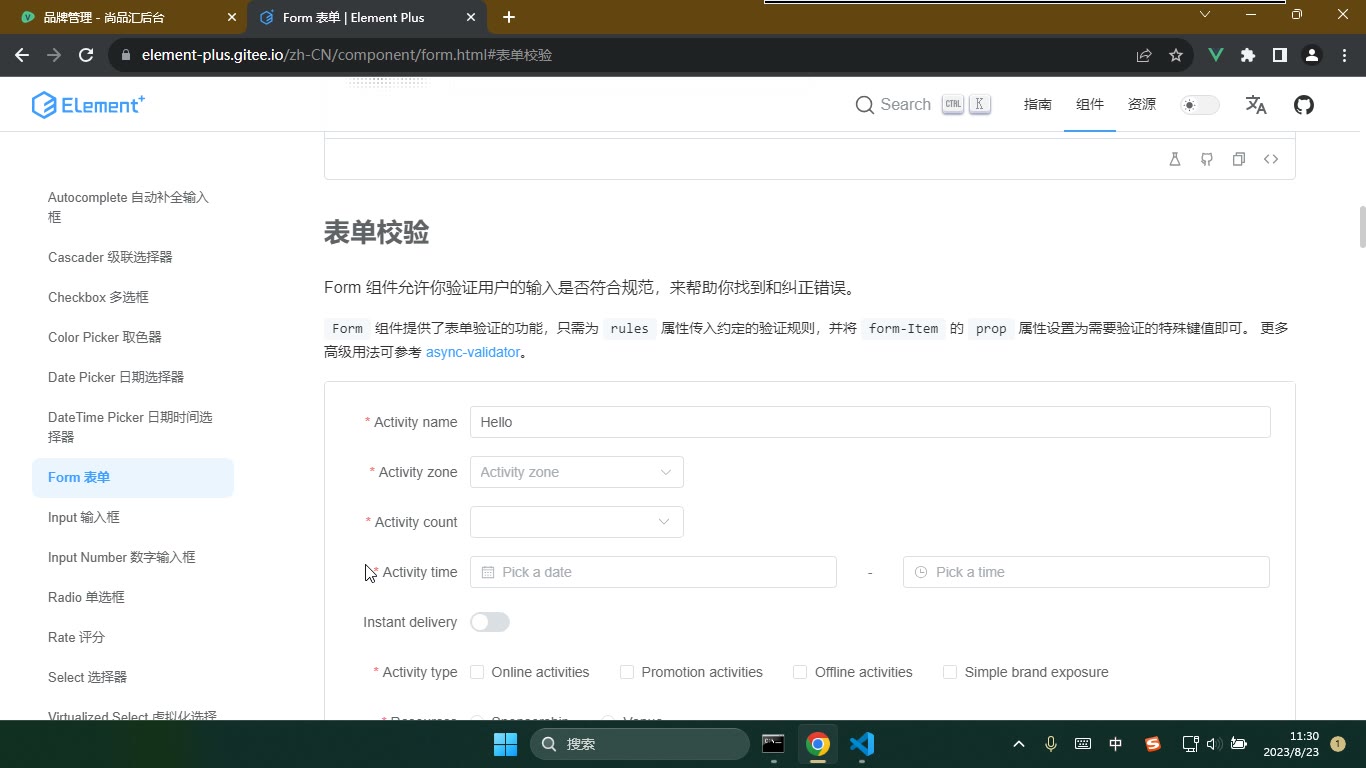1366x768 pixels.
Task: Open the Pick a time picker
Action: (1086, 572)
